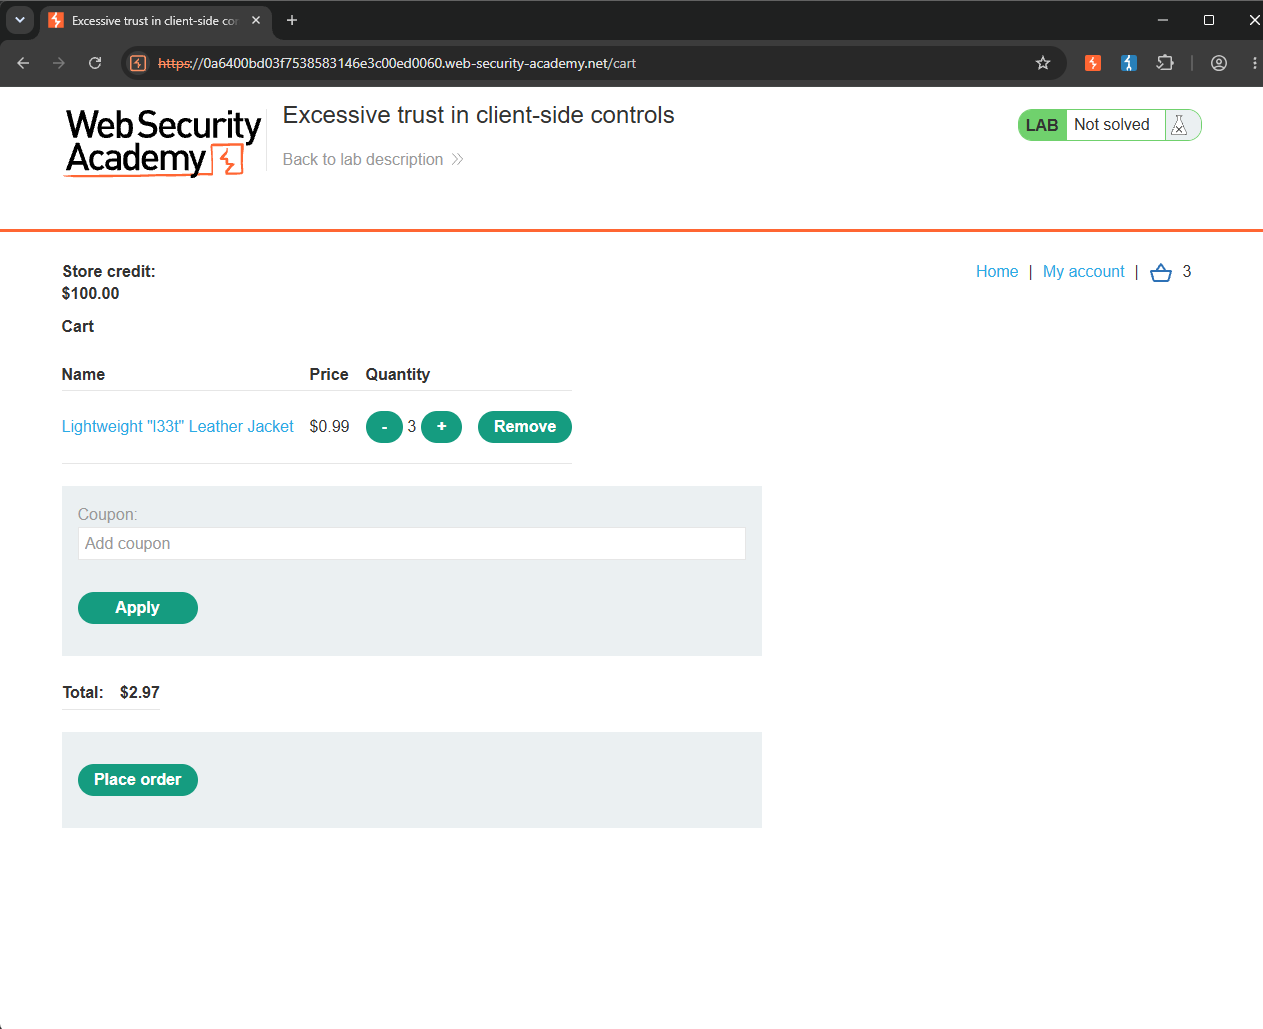Click the address bar URL
The width and height of the screenshot is (1263, 1029).
[397, 63]
